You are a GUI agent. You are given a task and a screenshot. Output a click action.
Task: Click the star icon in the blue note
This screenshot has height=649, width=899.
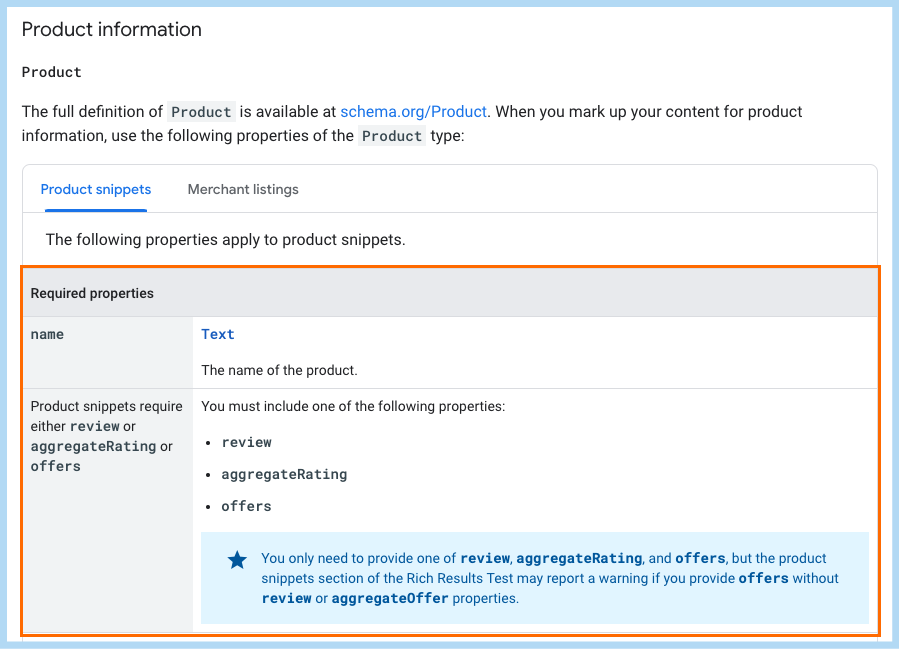(x=237, y=560)
